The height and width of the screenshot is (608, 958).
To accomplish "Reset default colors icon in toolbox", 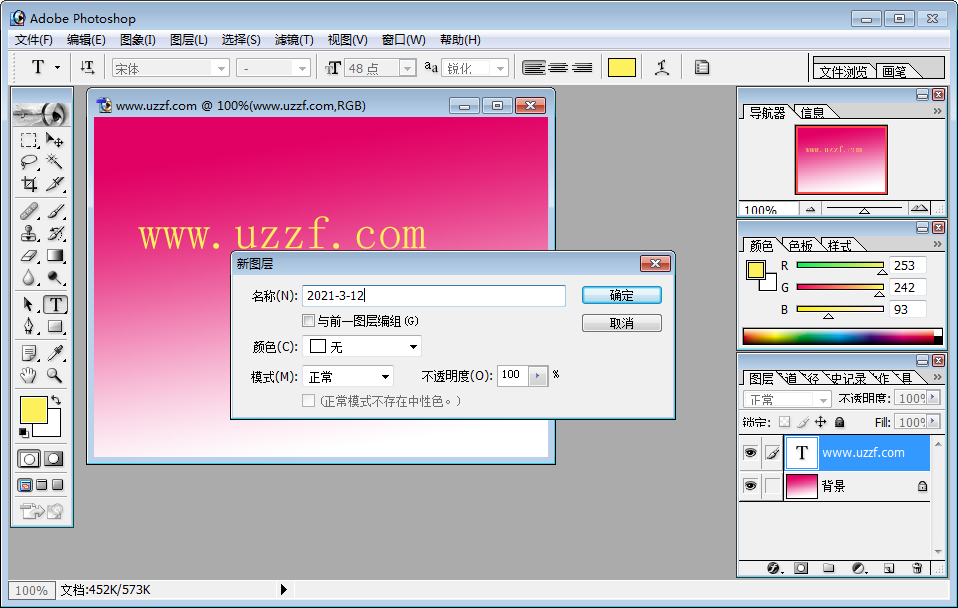I will (x=24, y=433).
